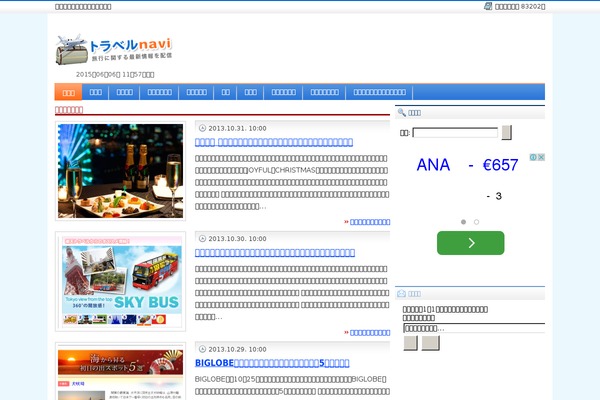Open the champagne dinner article thumbnail
Screen dimensions: 600x400
click(121, 171)
